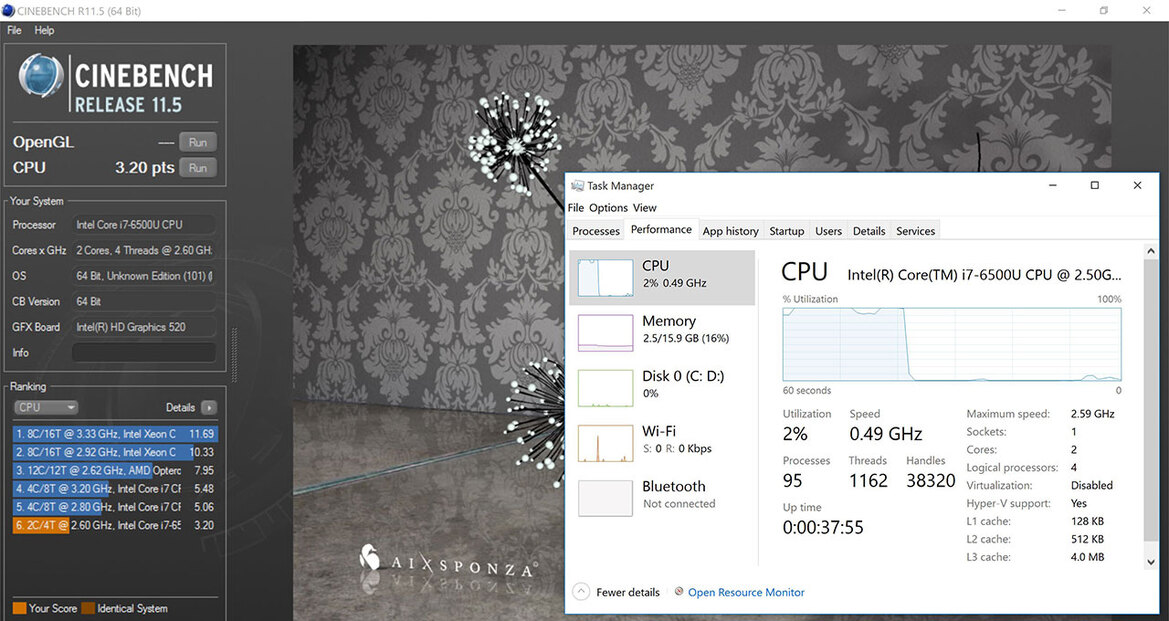
Task: Click the Info input field in Cinebench
Action: (144, 353)
